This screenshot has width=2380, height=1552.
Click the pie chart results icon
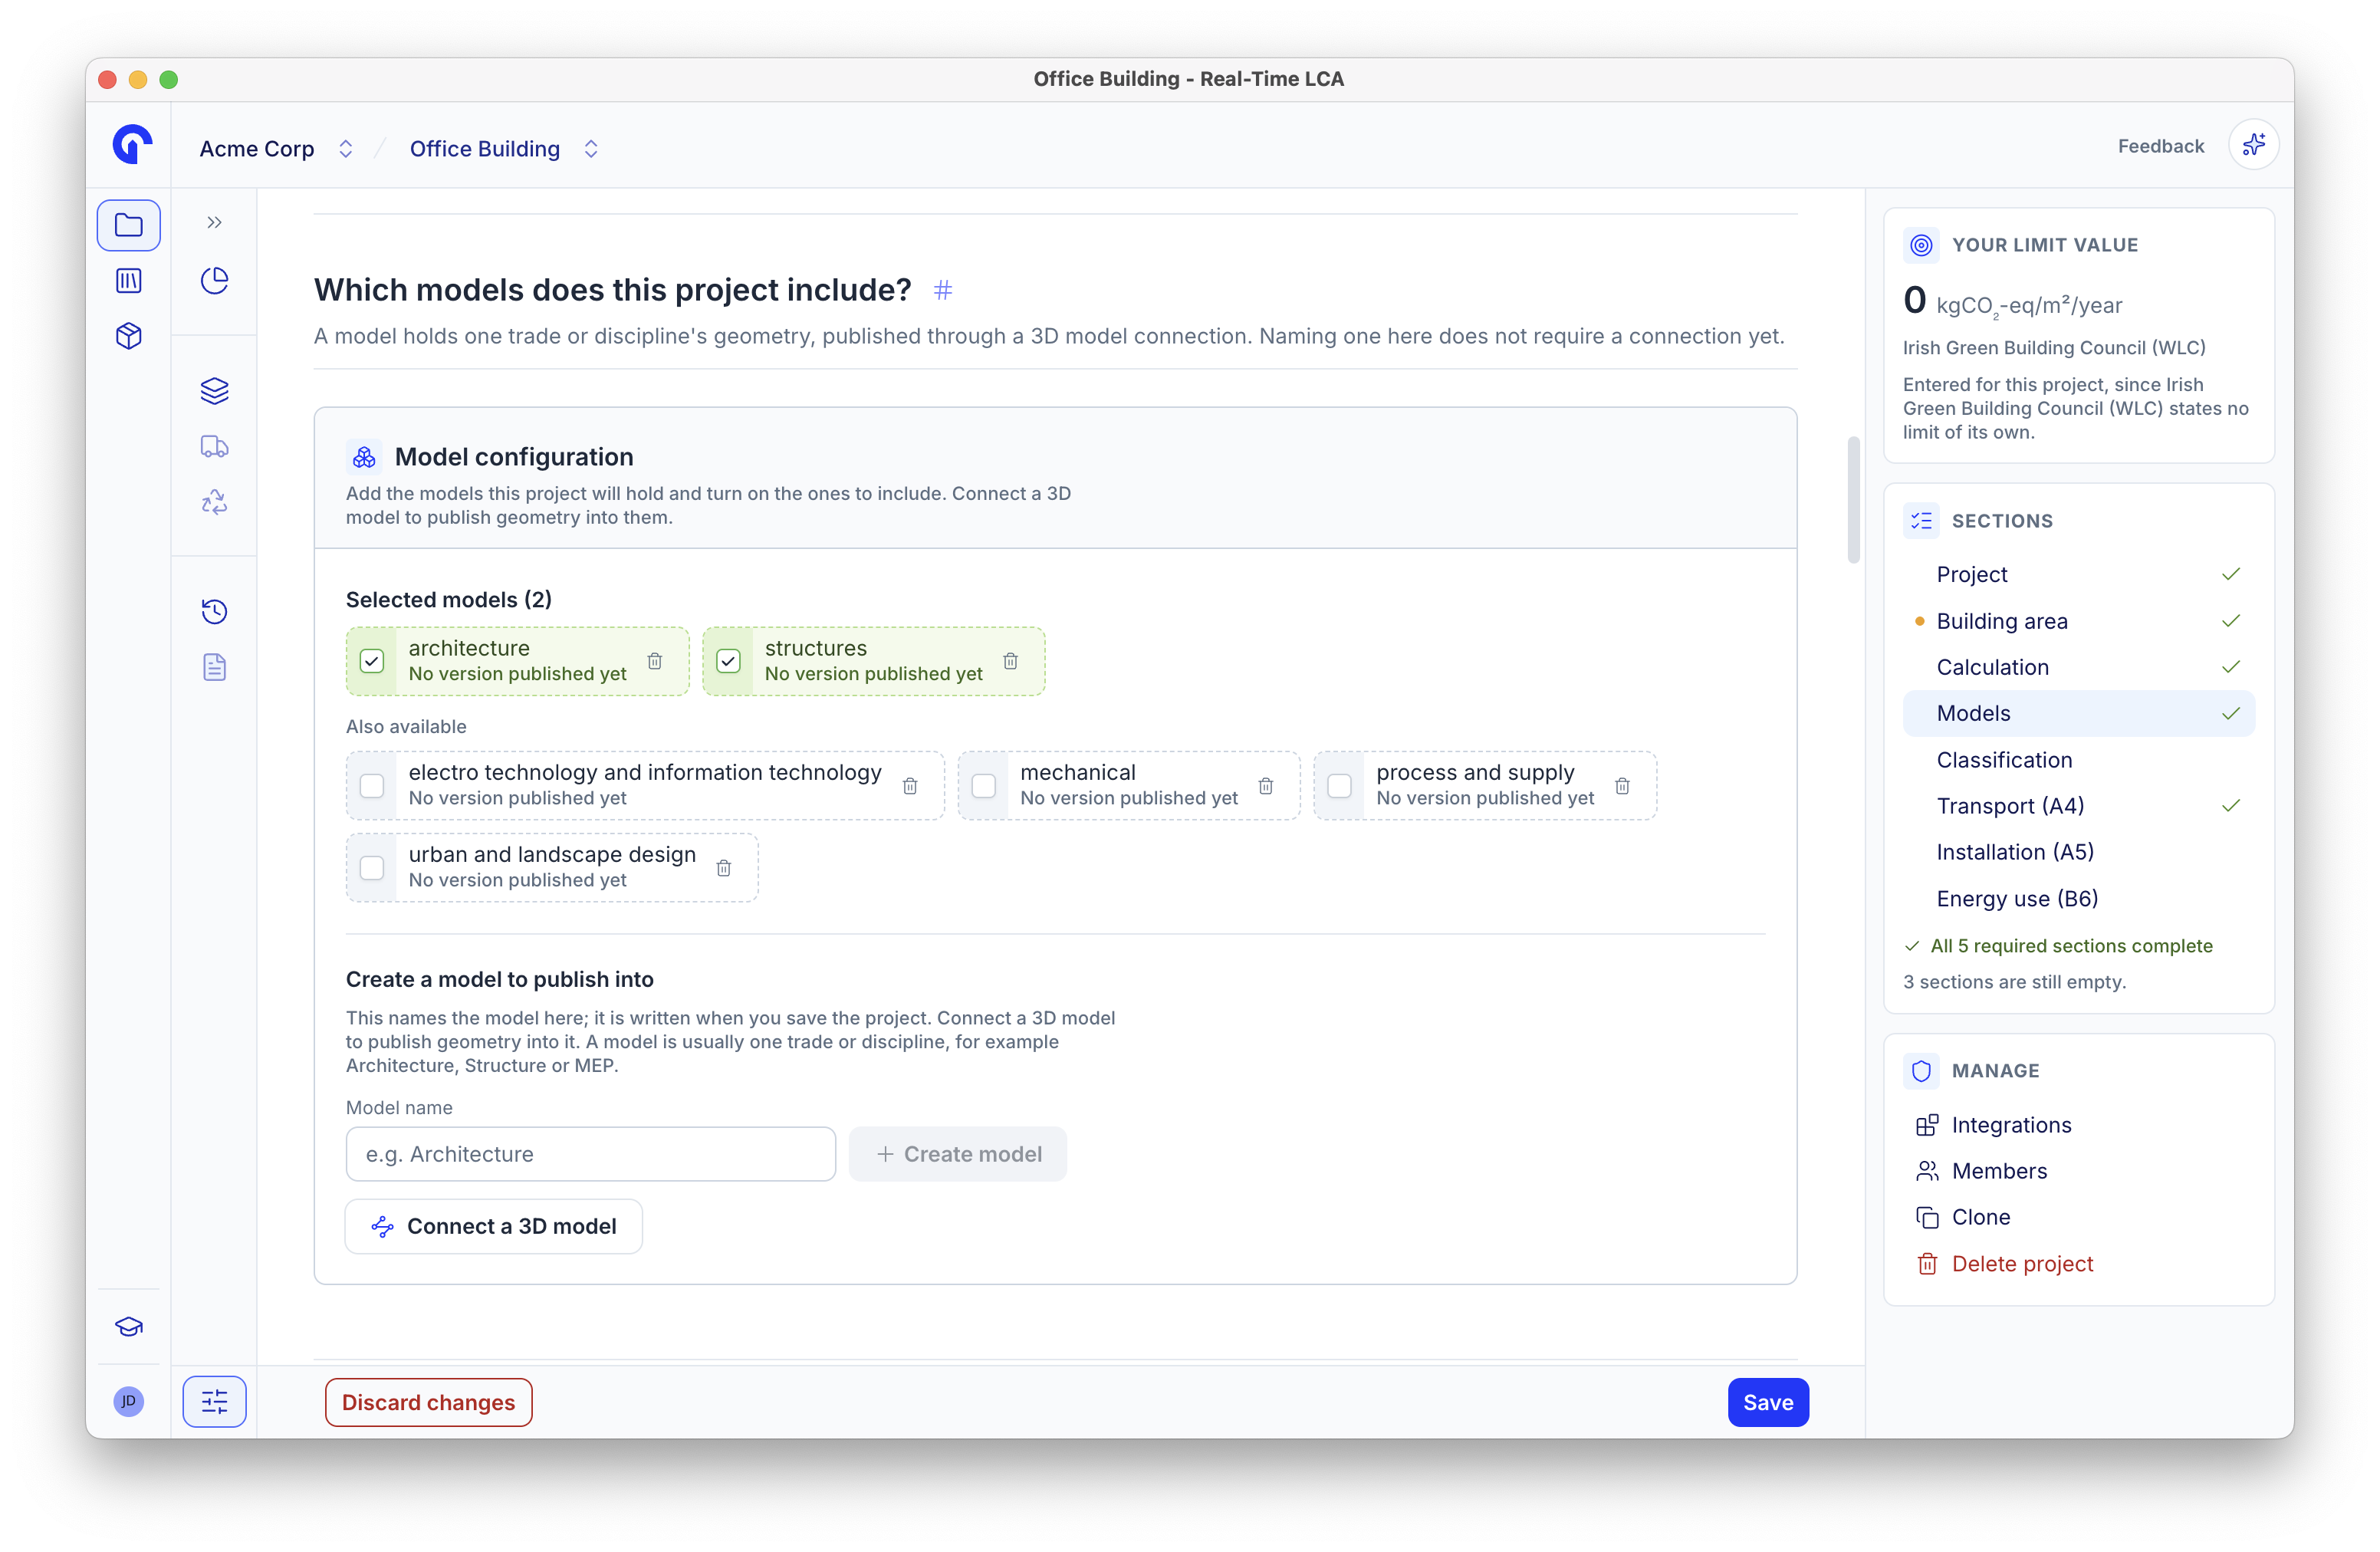(x=214, y=281)
